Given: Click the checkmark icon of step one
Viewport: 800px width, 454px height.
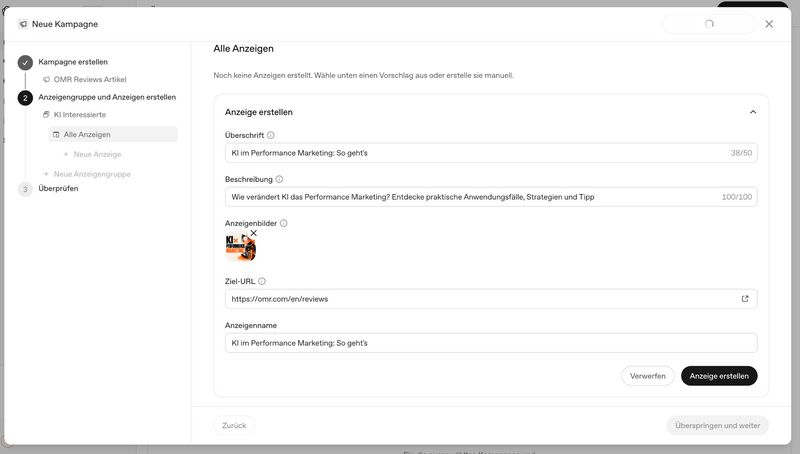Looking at the screenshot, I should tap(25, 62).
